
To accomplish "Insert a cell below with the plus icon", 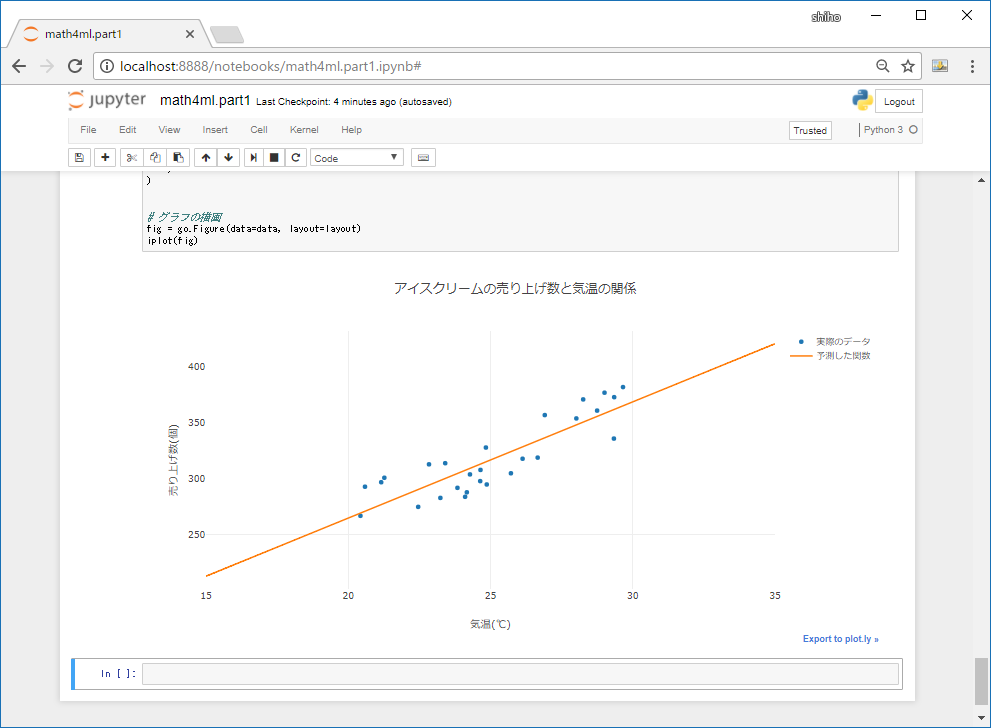I will pyautogui.click(x=105, y=157).
